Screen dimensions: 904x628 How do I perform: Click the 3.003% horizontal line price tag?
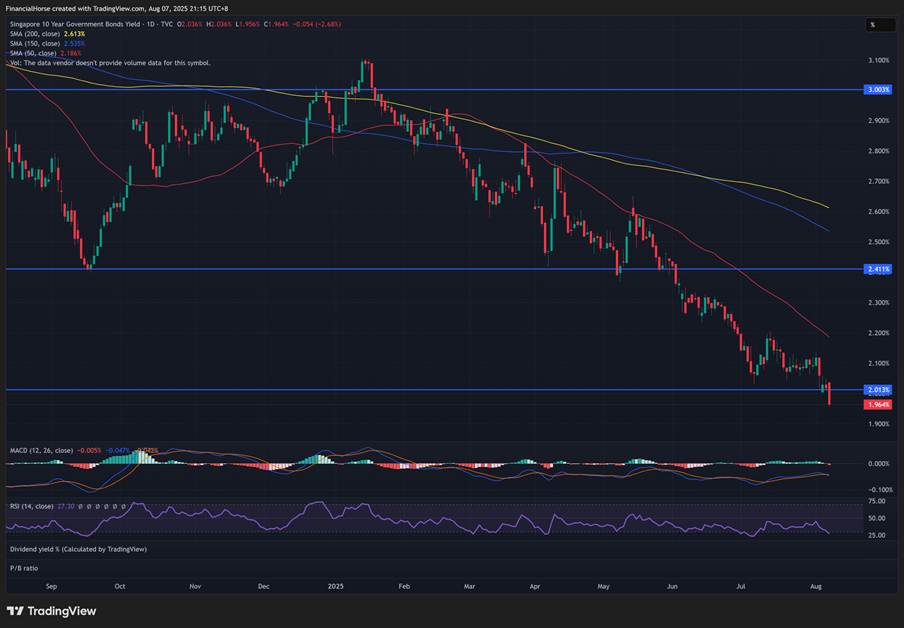click(x=877, y=90)
